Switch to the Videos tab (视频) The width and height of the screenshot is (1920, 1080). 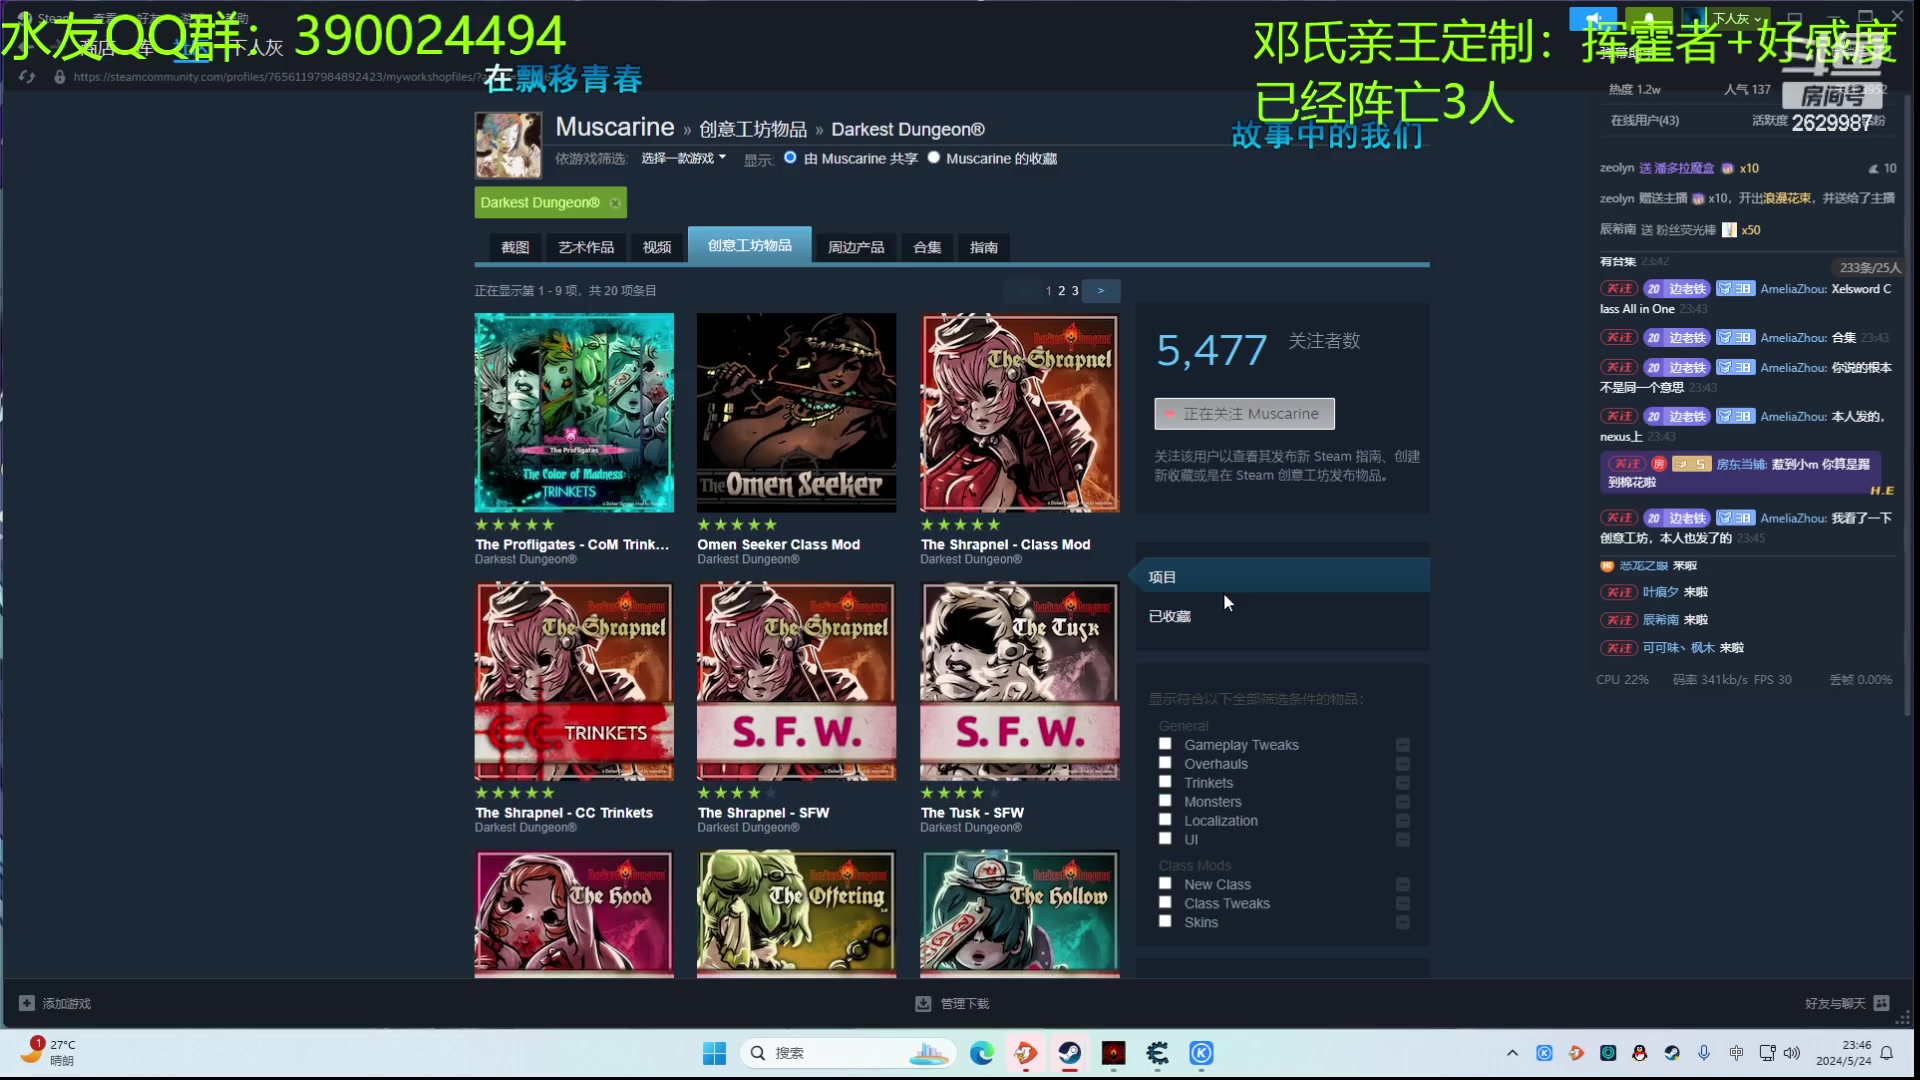657,247
